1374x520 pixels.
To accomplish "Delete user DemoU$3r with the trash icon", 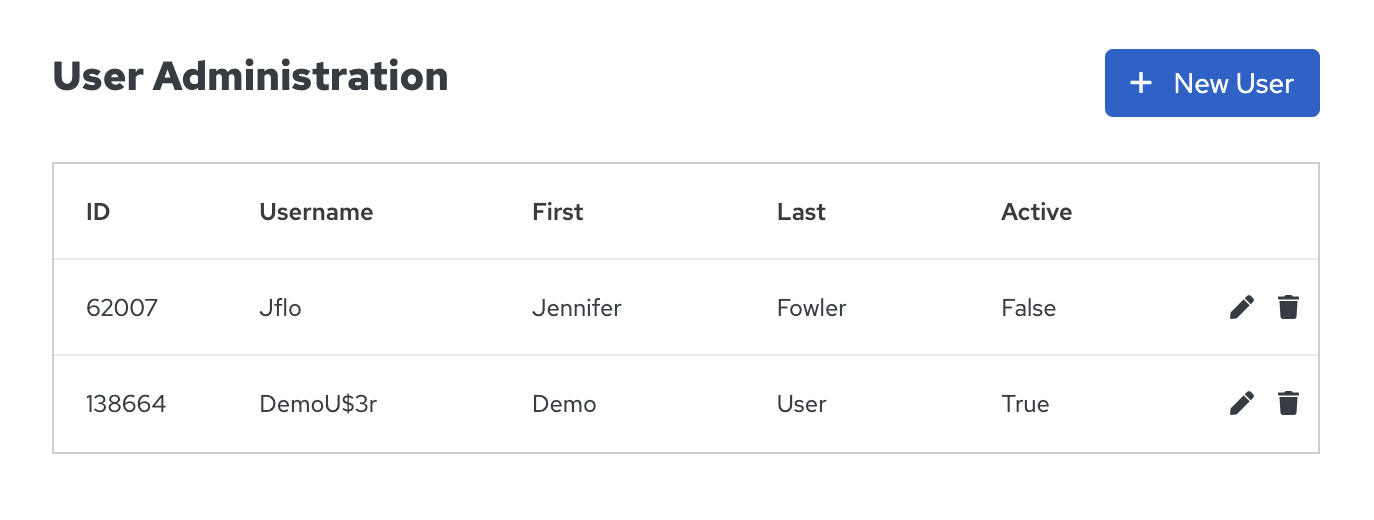I will click(1288, 403).
